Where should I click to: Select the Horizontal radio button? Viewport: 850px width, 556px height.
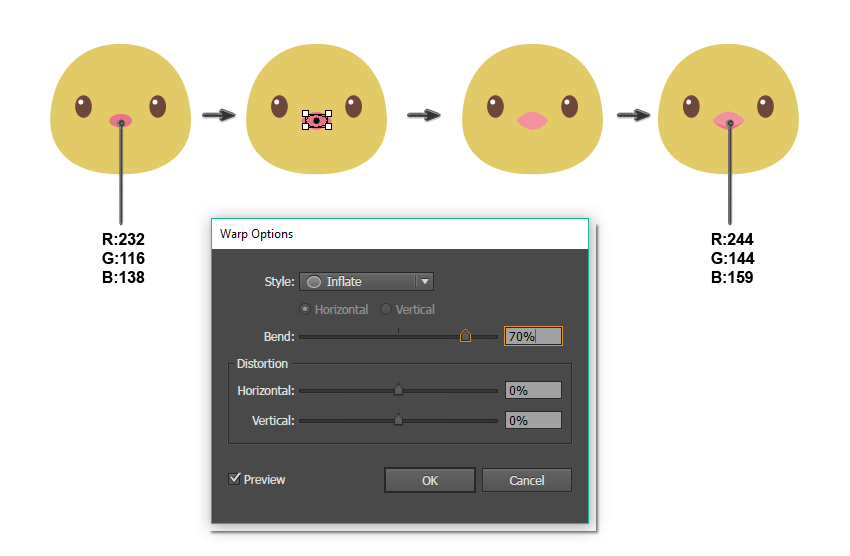(x=305, y=309)
